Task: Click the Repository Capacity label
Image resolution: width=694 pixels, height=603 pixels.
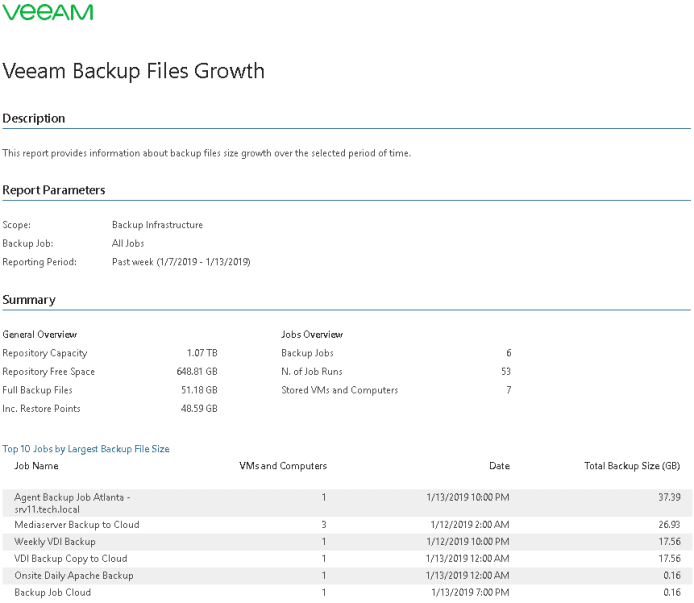Action: [x=45, y=353]
